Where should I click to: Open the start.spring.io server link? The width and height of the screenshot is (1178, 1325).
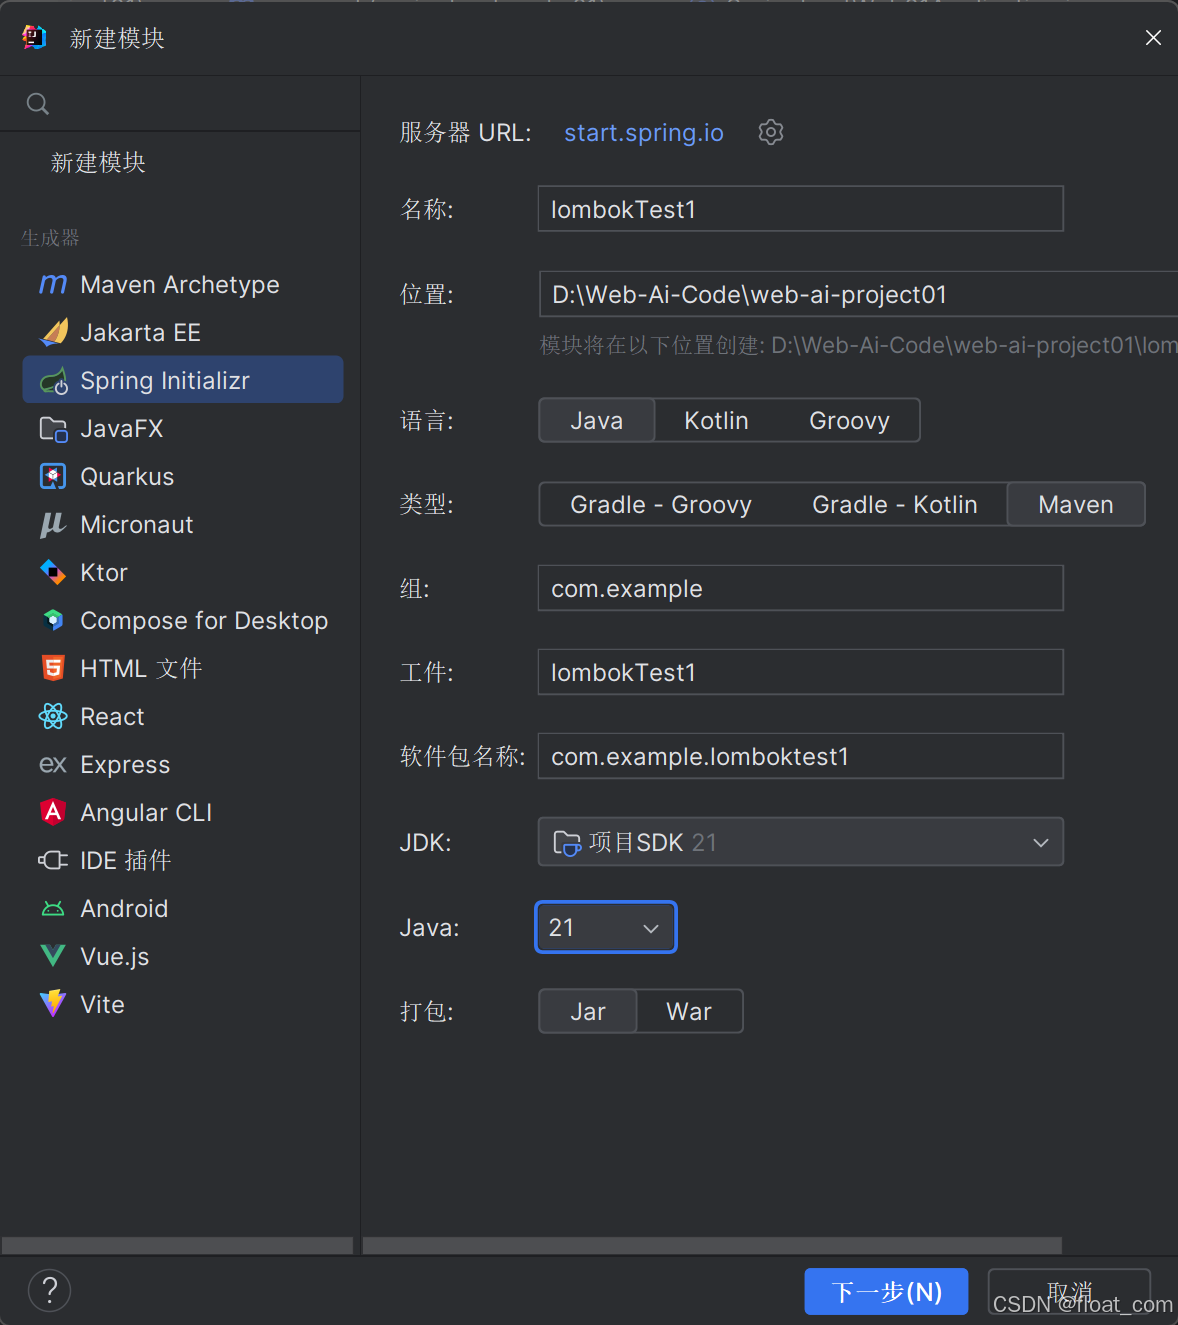644,132
